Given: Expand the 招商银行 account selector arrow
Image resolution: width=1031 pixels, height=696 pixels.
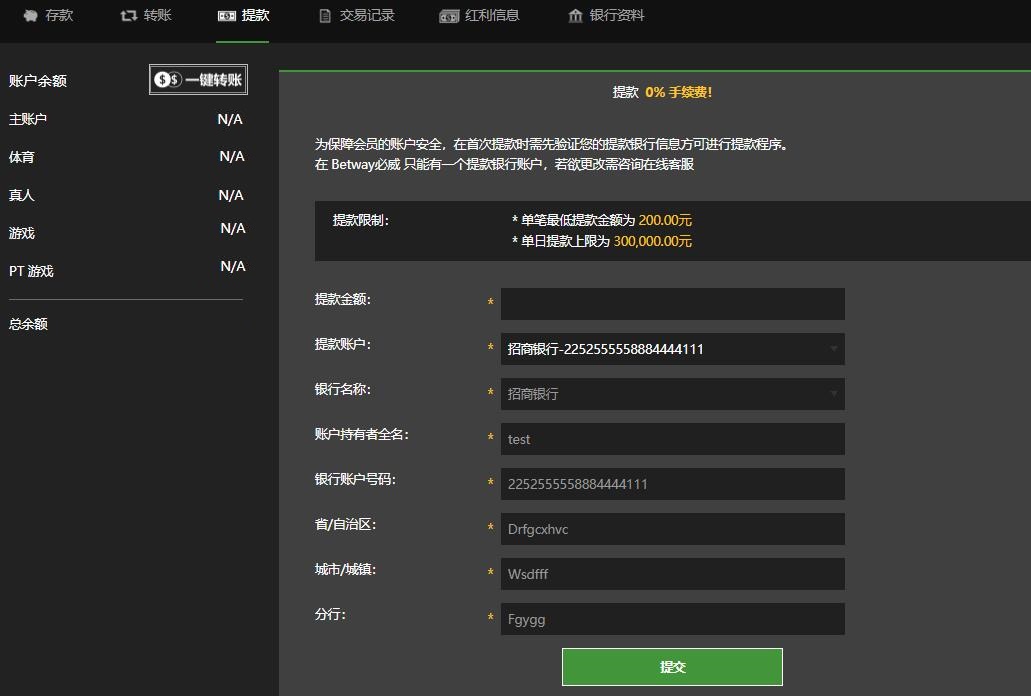Looking at the screenshot, I should [x=833, y=348].
